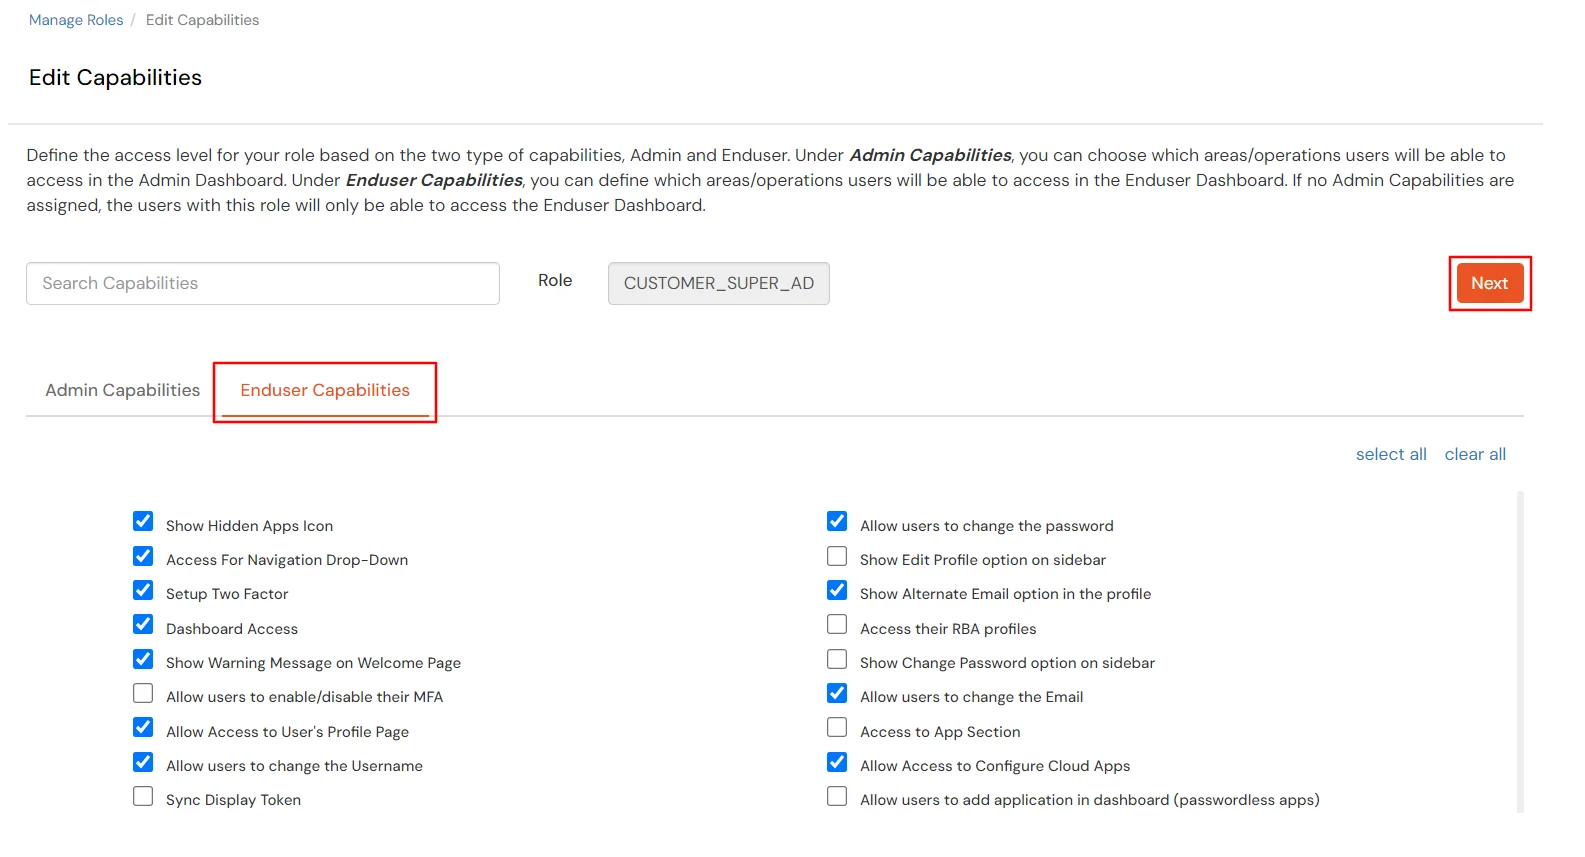This screenshot has height=857, width=1585.
Task: Uncheck Show Alternate Email option in profile
Action: point(837,590)
